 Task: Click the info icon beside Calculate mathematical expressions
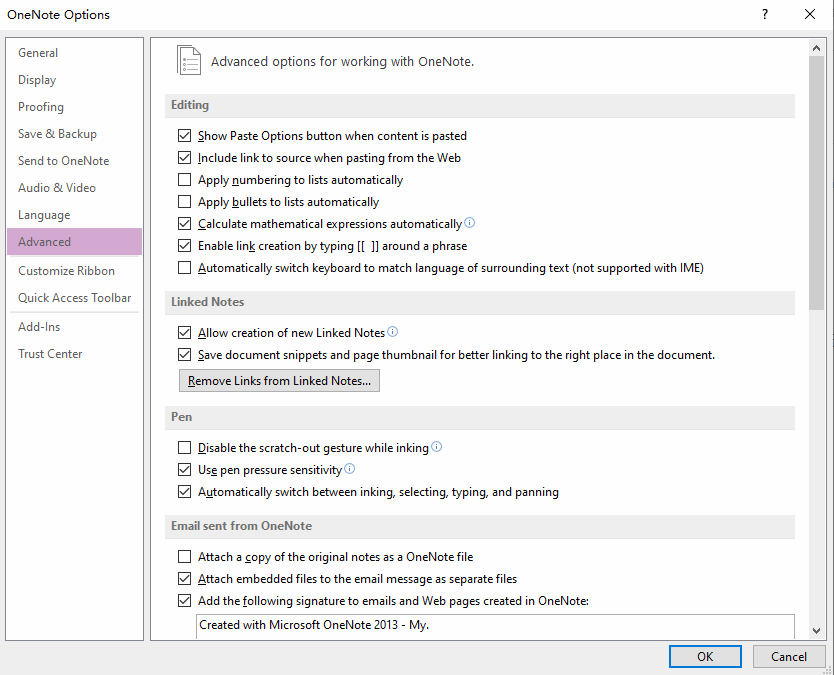pyautogui.click(x=469, y=223)
